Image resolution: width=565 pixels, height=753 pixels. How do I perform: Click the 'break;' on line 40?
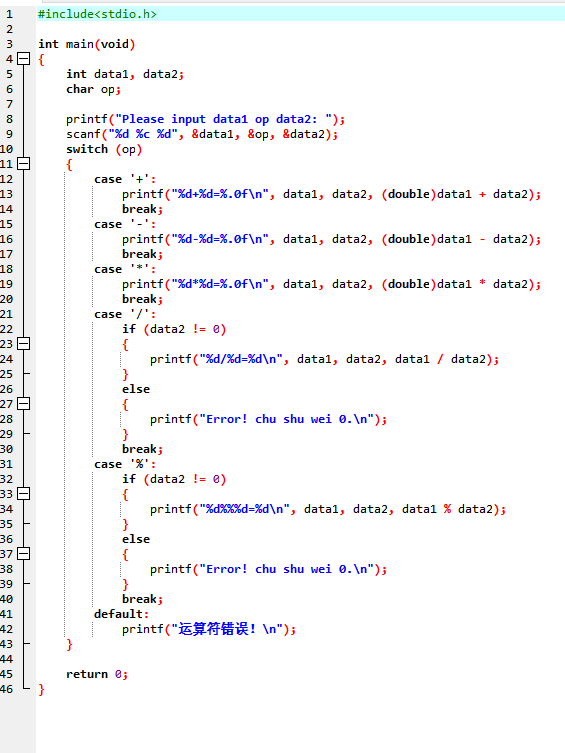point(143,599)
